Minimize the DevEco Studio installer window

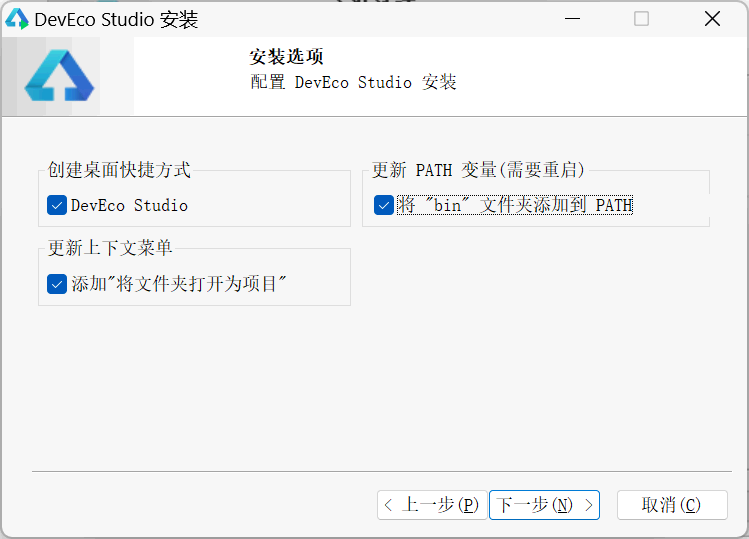(x=571, y=19)
